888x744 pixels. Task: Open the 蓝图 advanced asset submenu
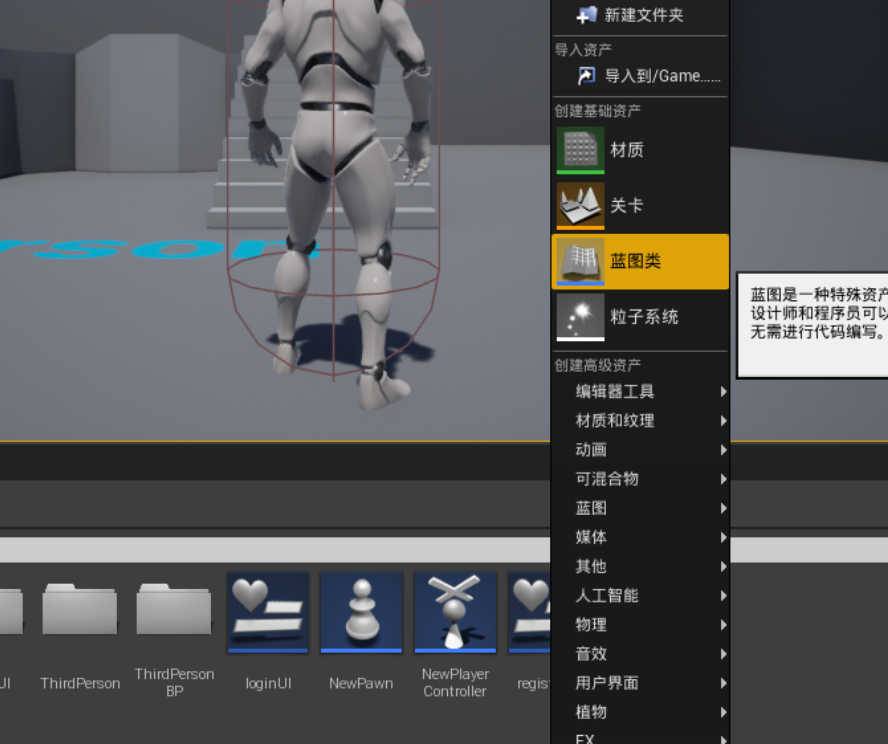click(591, 508)
